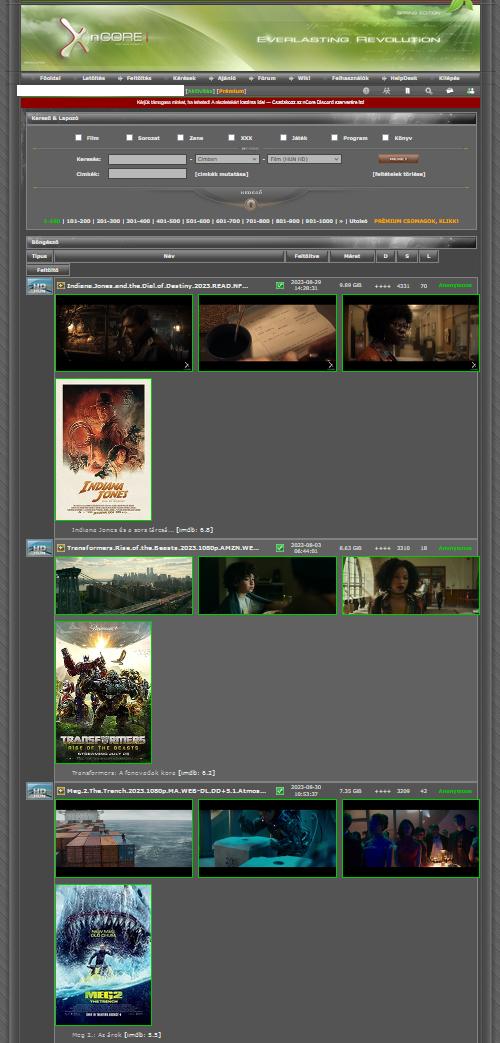The image size is (500, 1043).
Task: Open Transformers.Rise.of.the.Beasts torrent title
Action: point(163,548)
